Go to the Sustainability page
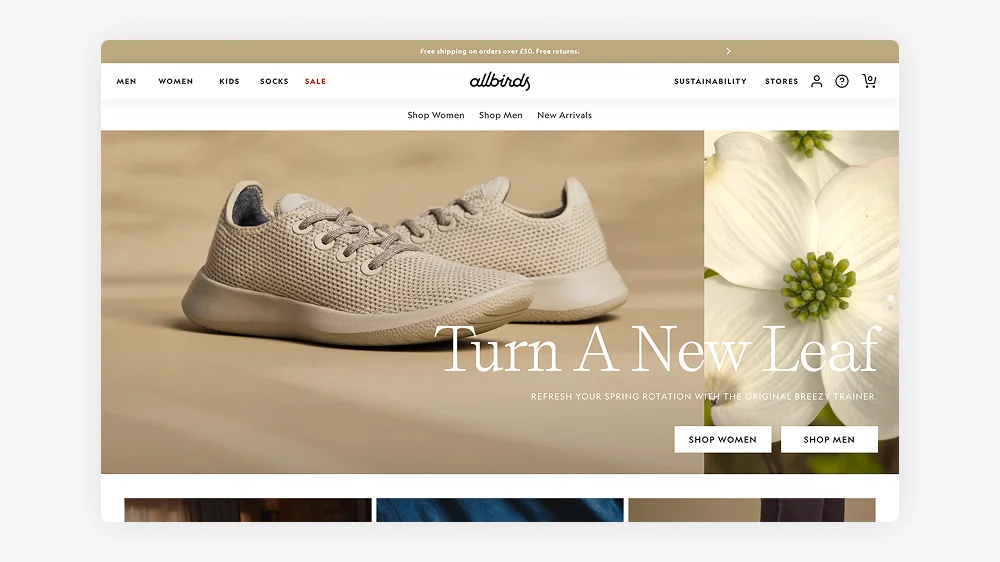The image size is (1000, 562). [x=710, y=81]
